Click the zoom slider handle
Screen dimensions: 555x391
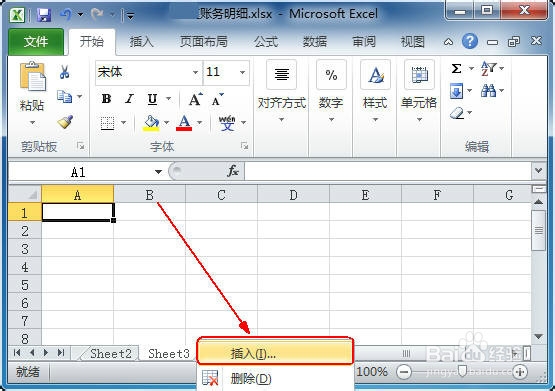[462, 371]
